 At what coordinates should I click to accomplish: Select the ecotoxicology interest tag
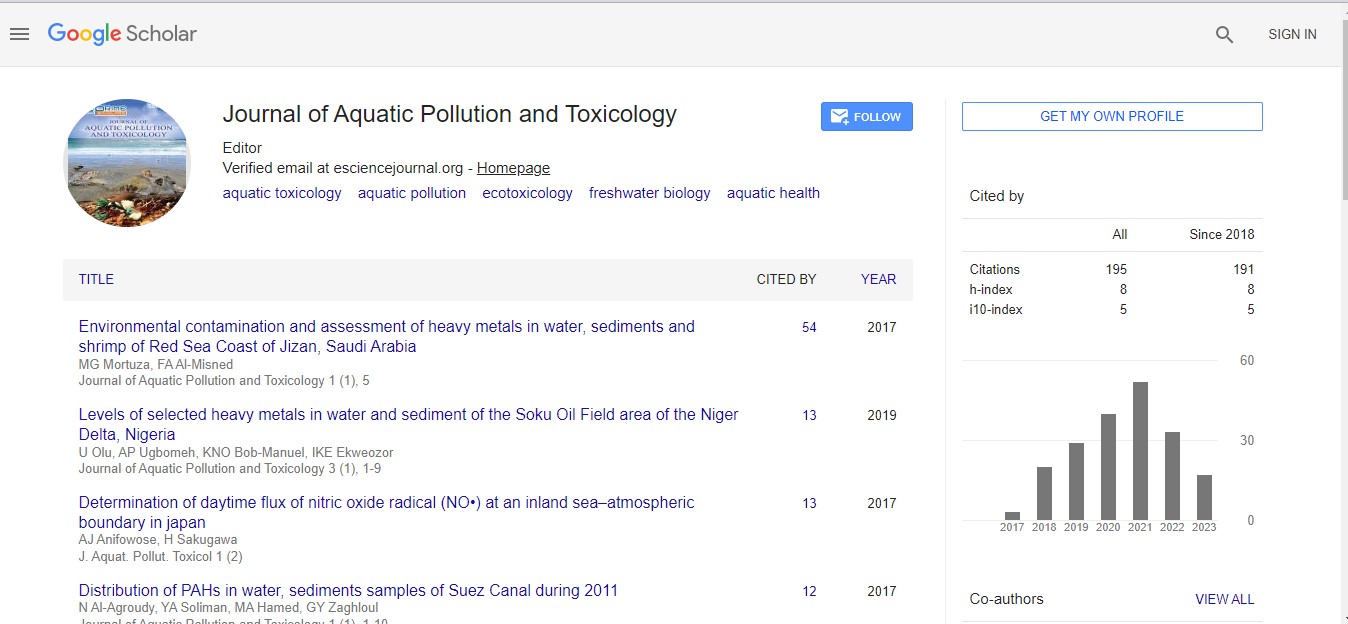tap(527, 193)
